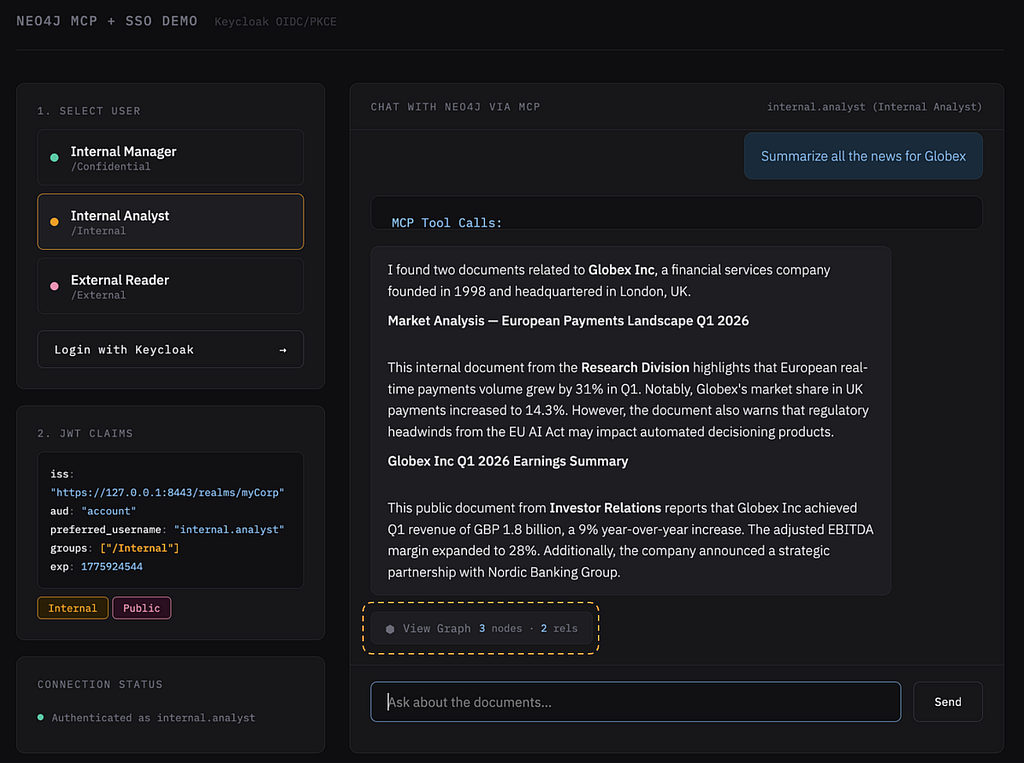The image size is (1024, 763).
Task: Click the pink dot beside External Reader
Action: click(x=54, y=286)
